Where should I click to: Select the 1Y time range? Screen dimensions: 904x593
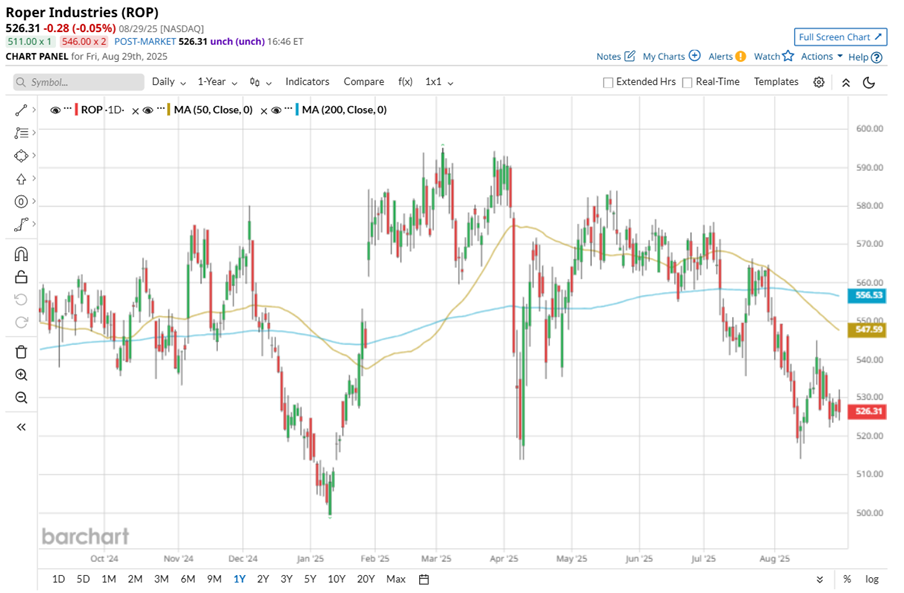coord(239,579)
